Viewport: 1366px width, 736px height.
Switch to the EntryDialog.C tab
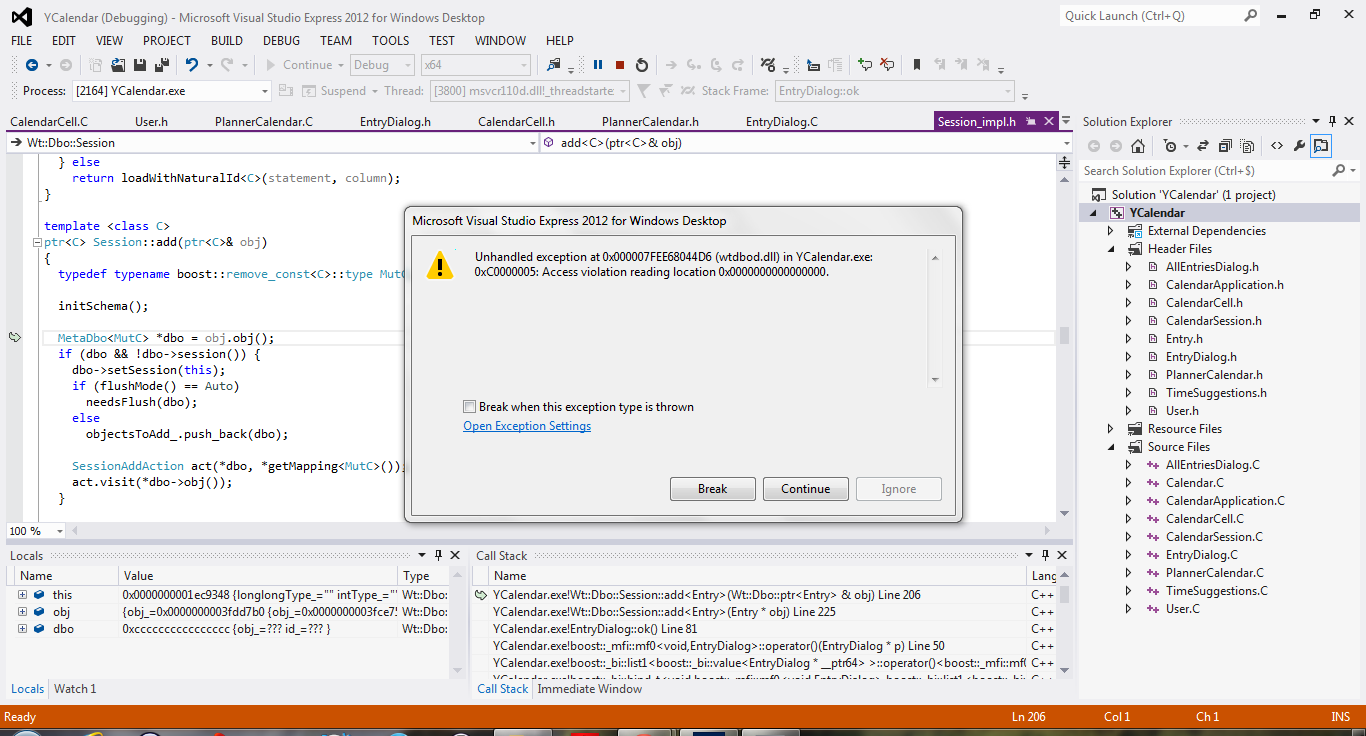coord(782,122)
